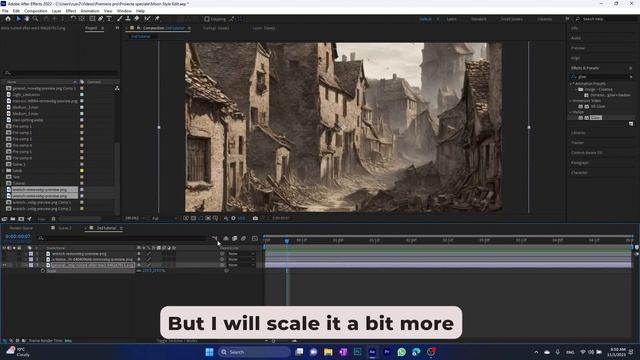Click the Motion Blur icon in timeline header

click(244, 238)
